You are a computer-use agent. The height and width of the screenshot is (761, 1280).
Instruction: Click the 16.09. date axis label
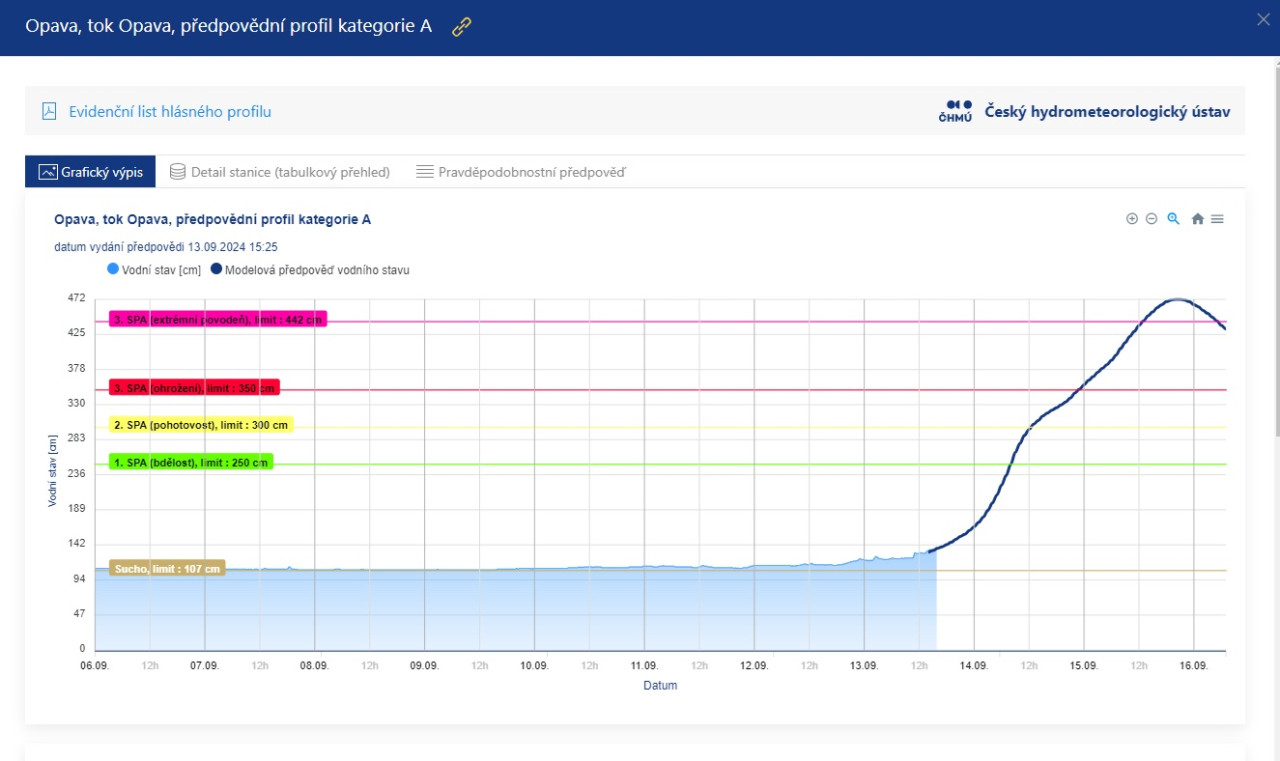click(x=1193, y=666)
